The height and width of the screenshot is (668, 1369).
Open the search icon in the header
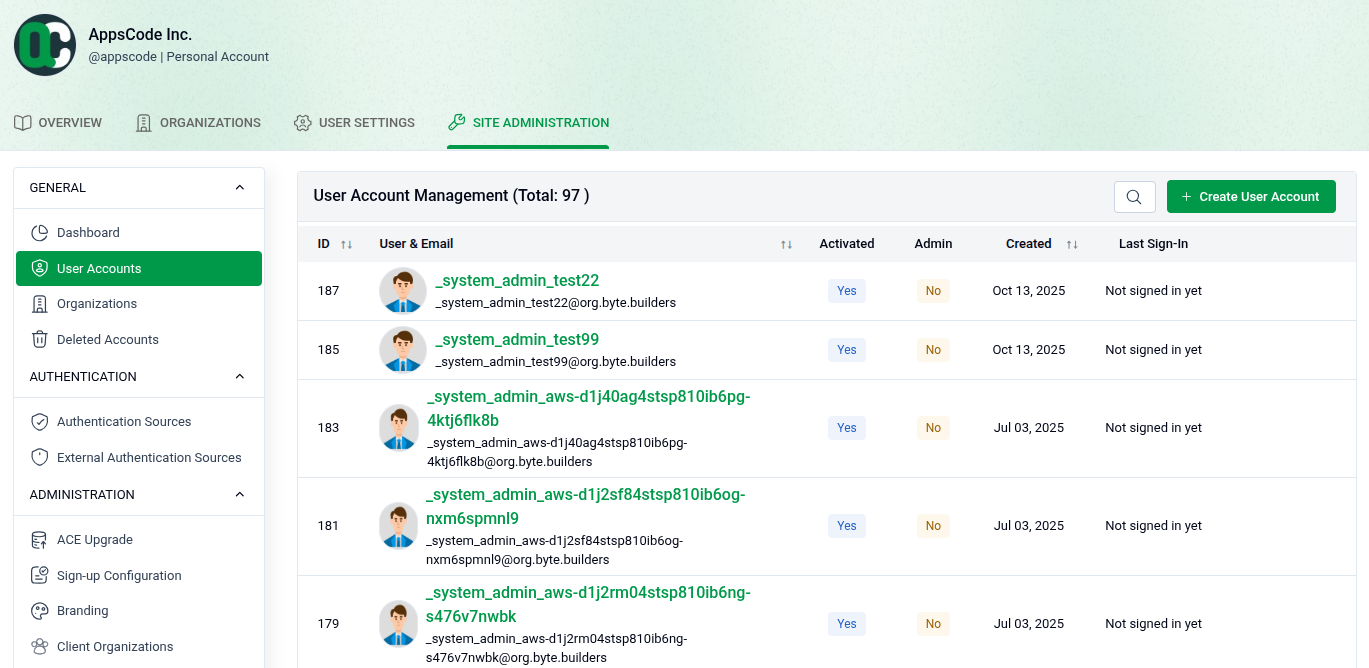[1134, 197]
